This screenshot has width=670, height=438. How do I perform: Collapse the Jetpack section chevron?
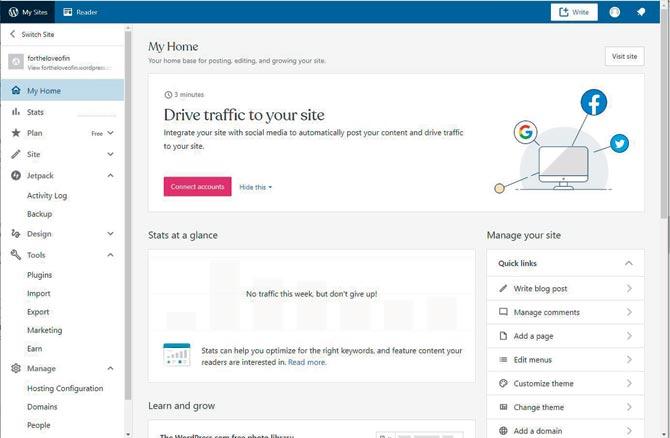click(x=110, y=175)
